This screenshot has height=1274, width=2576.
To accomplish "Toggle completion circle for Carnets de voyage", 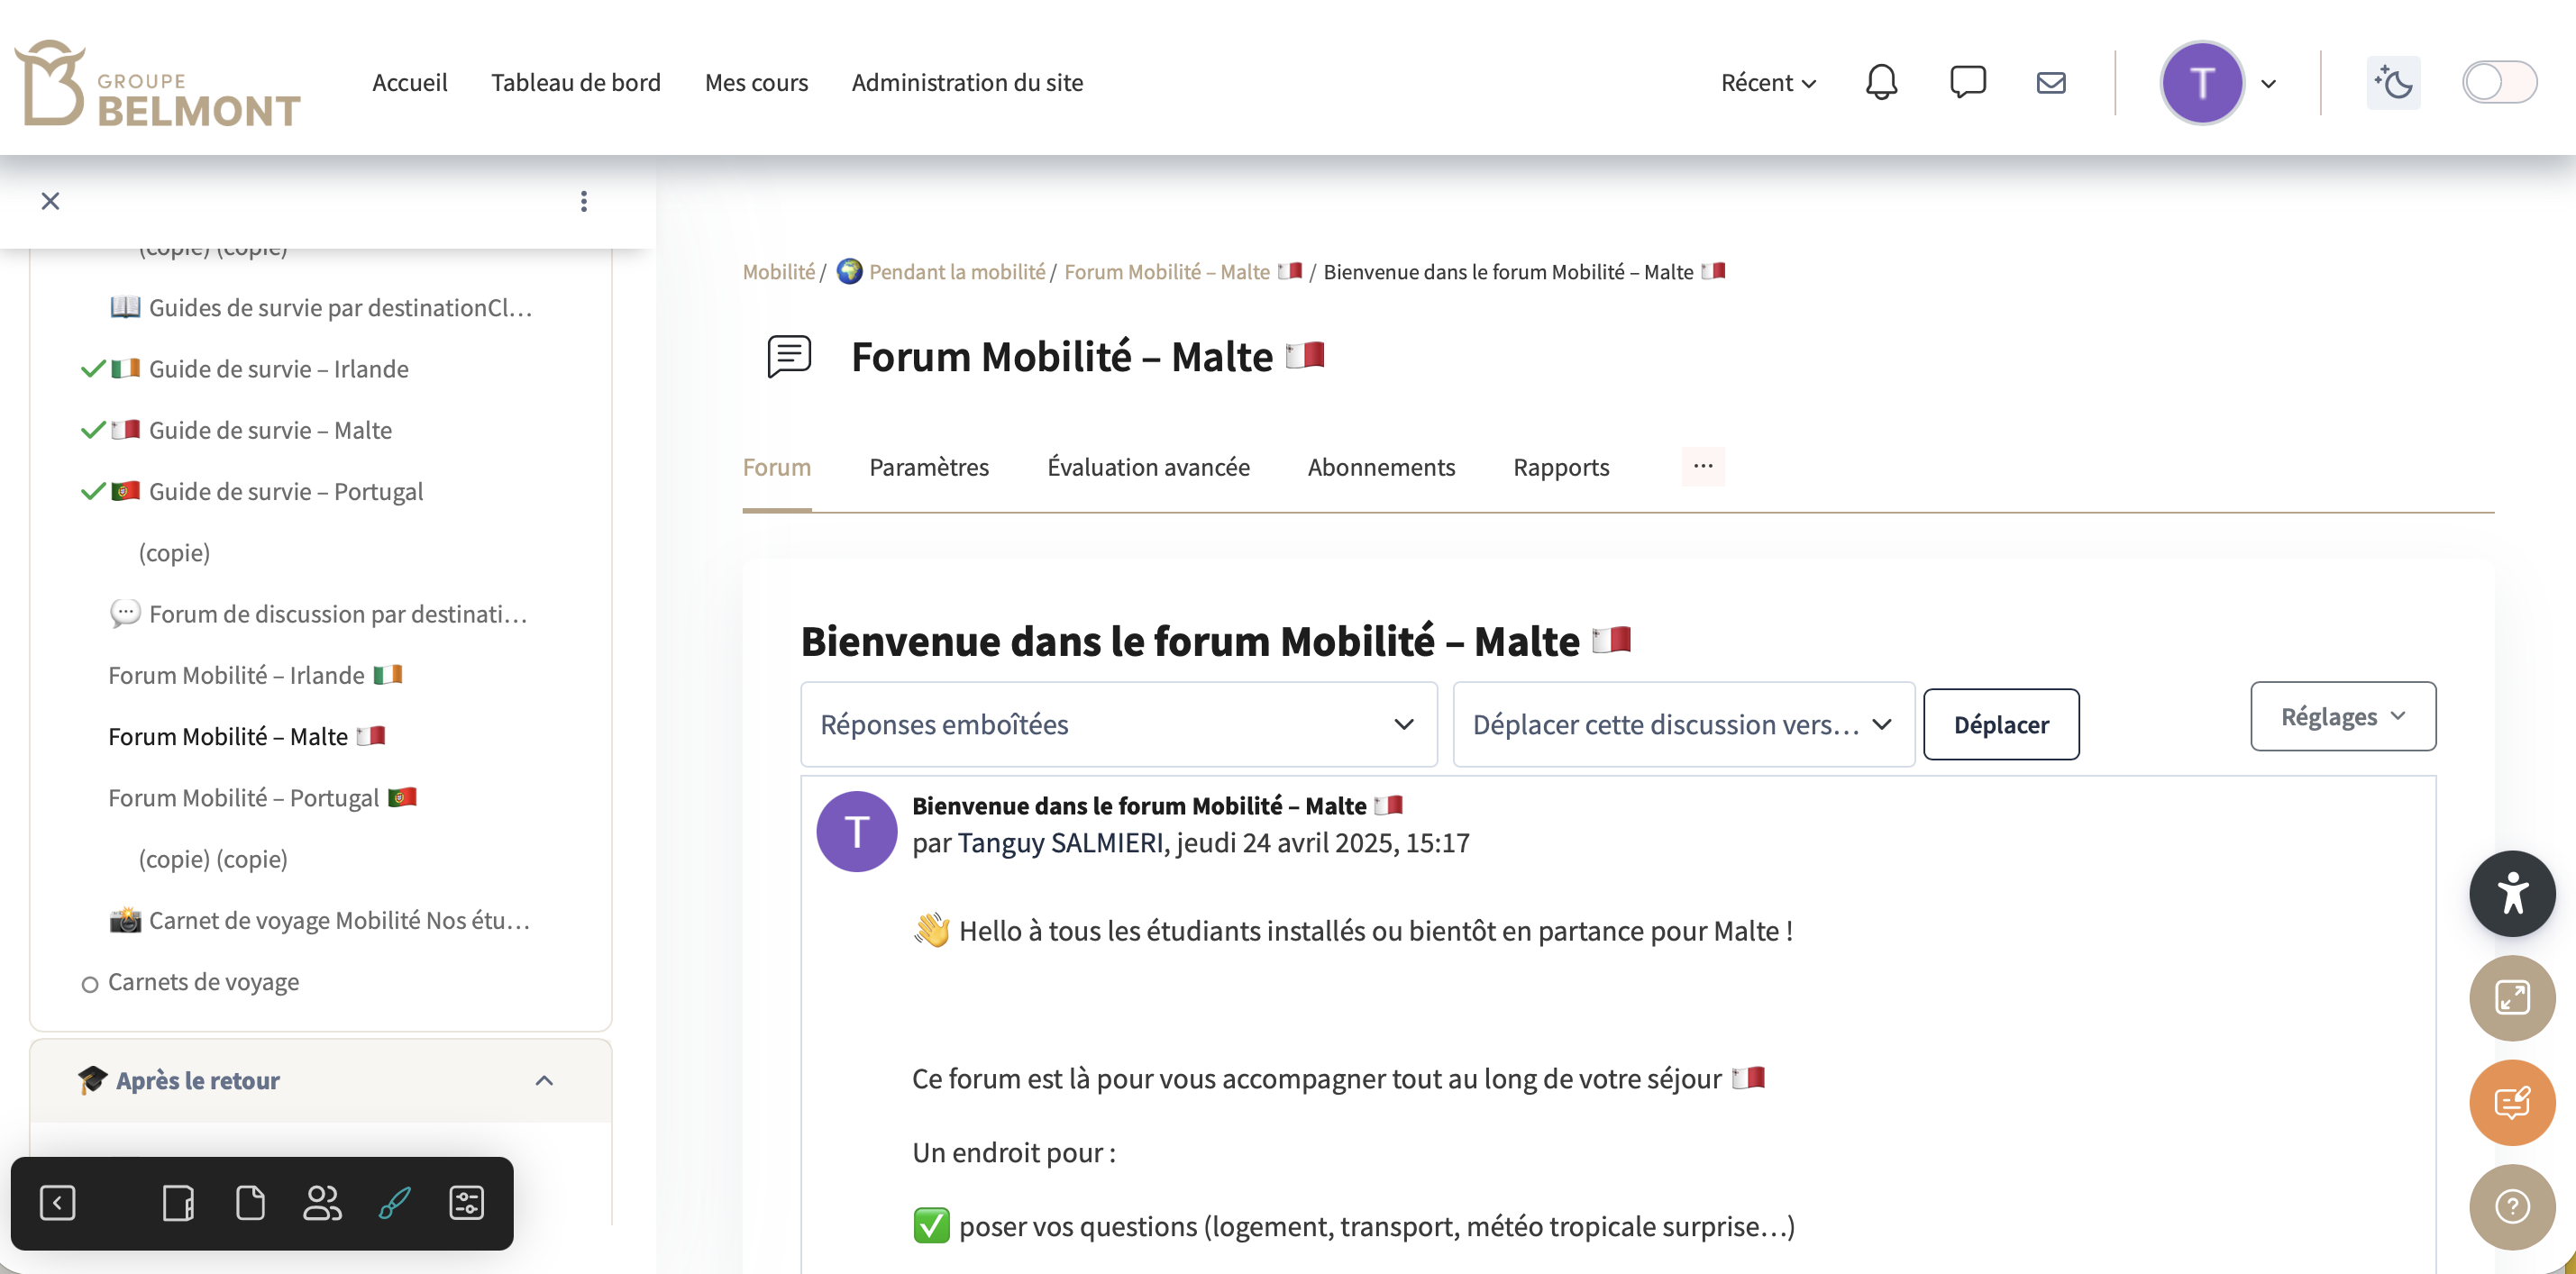I will (x=89, y=984).
